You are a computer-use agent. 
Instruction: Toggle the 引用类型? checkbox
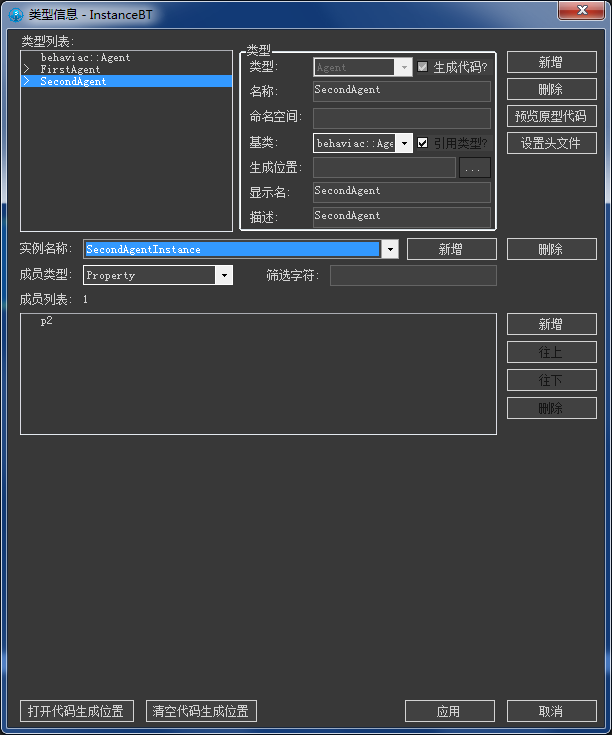[x=423, y=143]
